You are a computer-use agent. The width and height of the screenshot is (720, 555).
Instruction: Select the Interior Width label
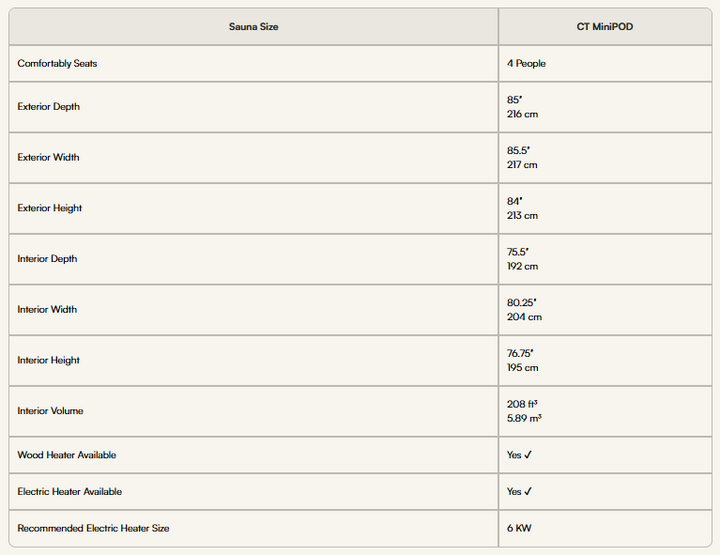(47, 309)
